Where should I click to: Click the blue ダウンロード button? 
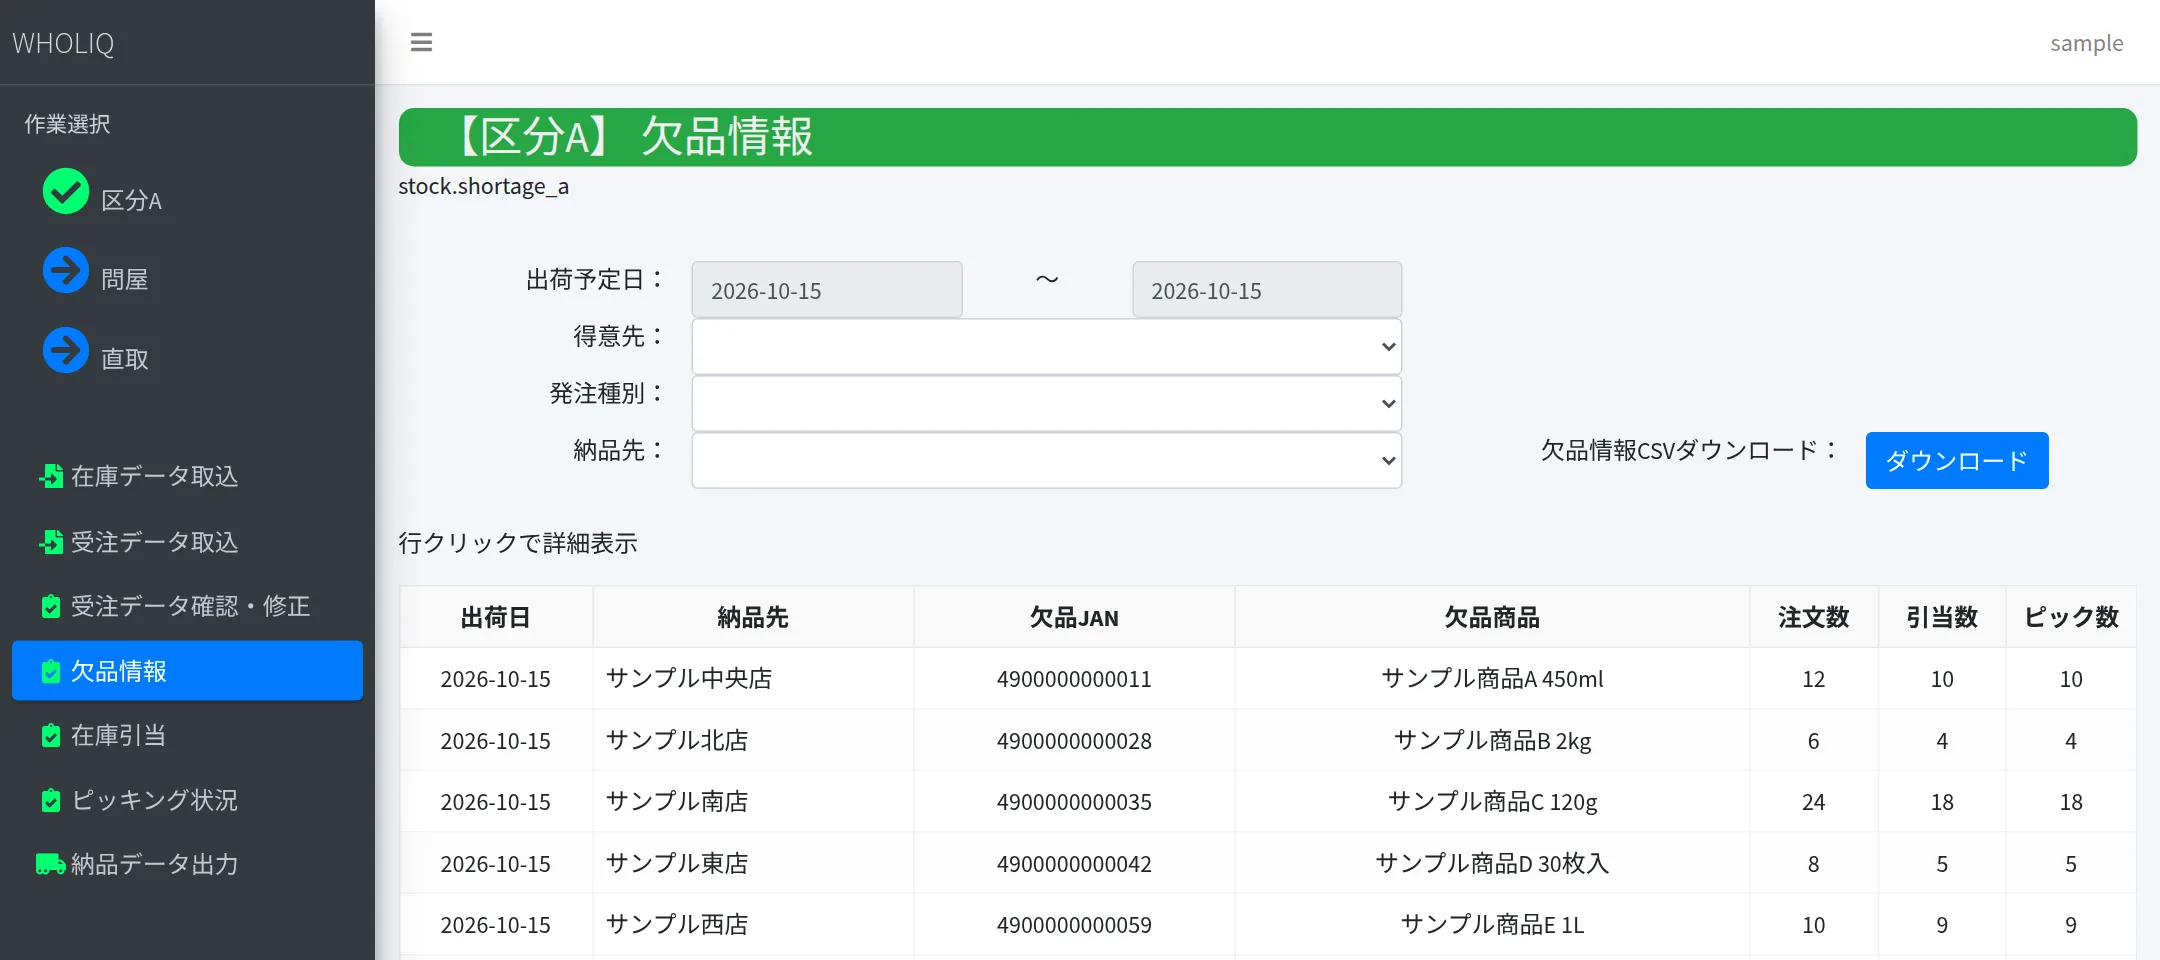(x=1957, y=461)
